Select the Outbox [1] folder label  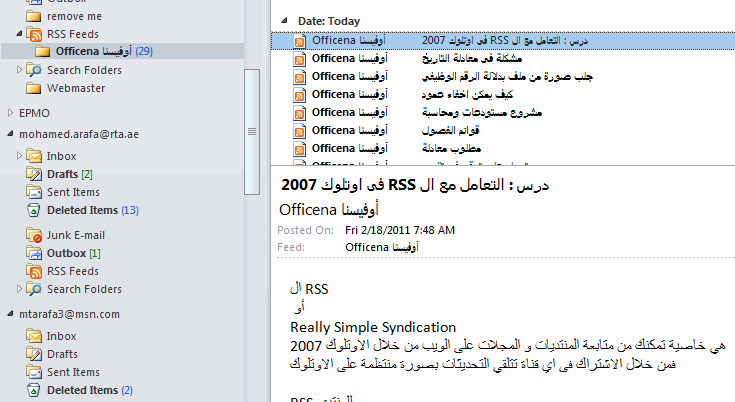[74, 253]
